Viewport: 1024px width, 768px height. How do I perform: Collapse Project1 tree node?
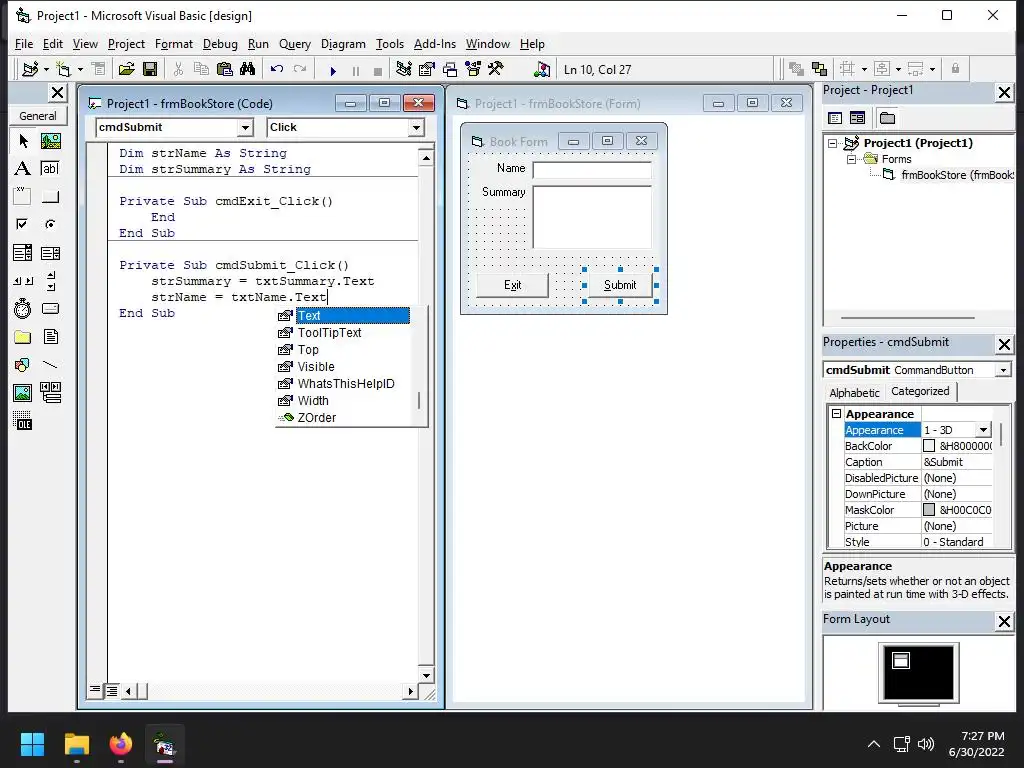[x=833, y=143]
